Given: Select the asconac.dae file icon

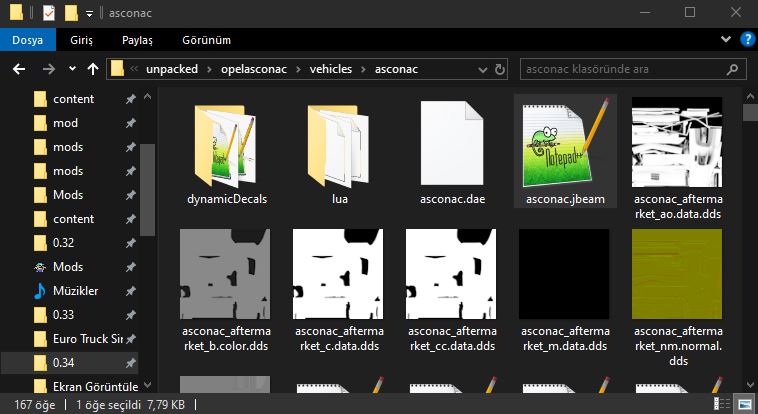Looking at the screenshot, I should tap(452, 143).
